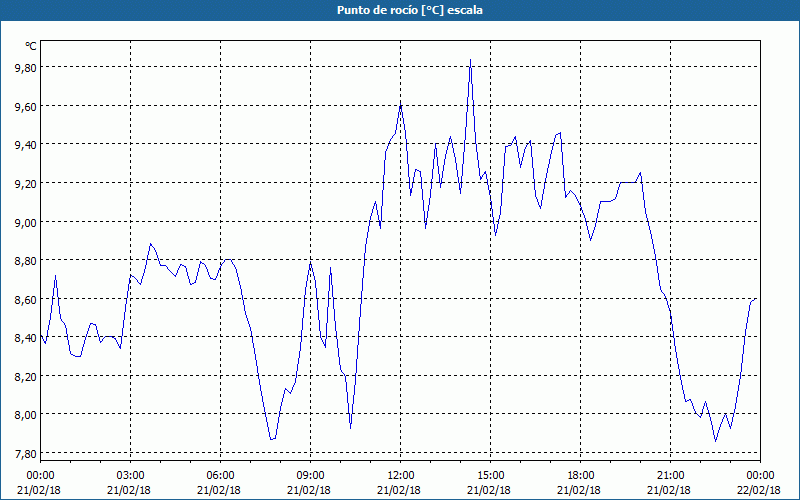Select the 7,80 y-axis label

[26, 453]
